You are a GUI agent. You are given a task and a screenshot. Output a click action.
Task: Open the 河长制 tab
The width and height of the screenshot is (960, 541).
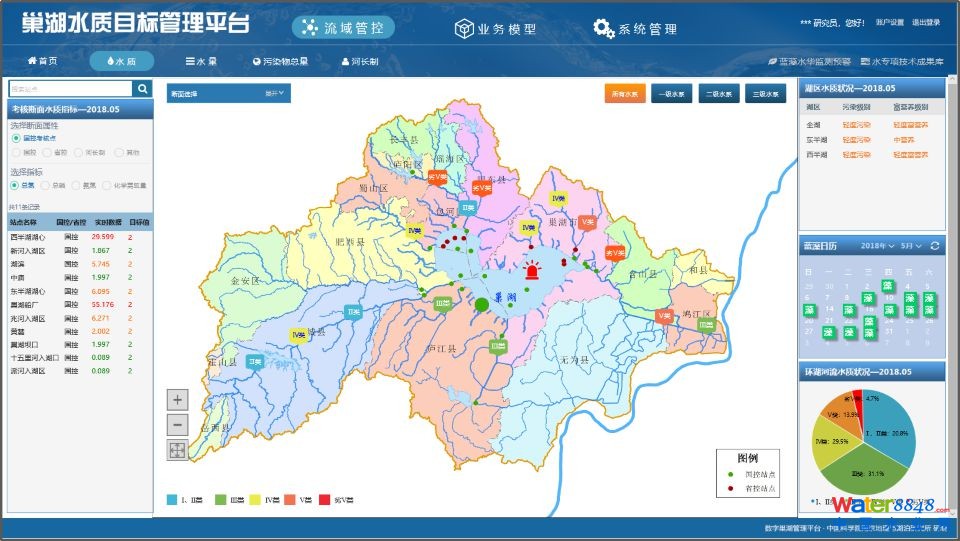tap(359, 61)
